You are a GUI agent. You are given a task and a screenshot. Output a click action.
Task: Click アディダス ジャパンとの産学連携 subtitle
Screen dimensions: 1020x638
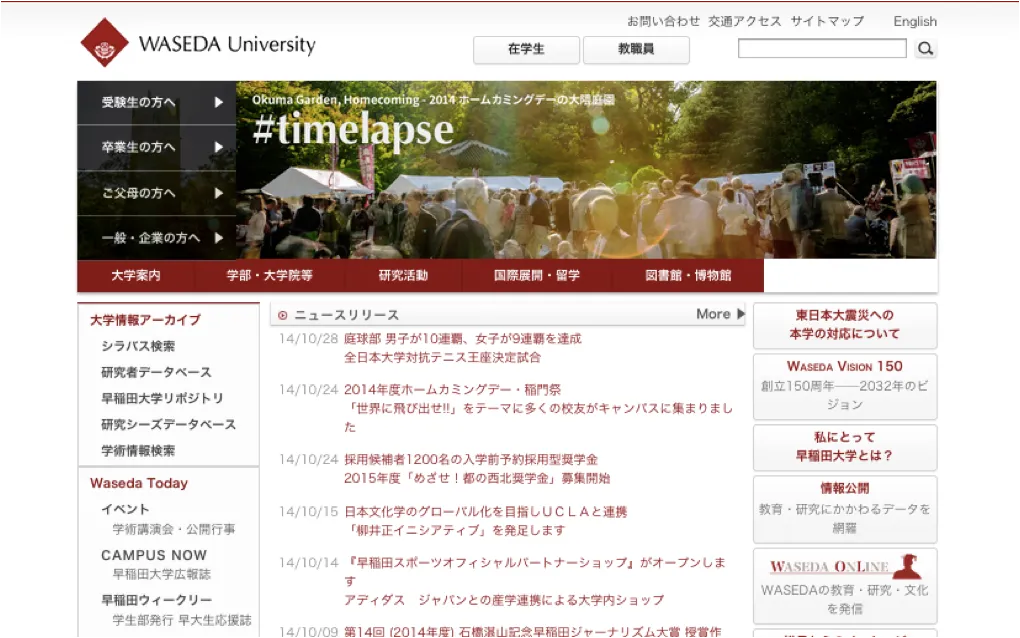click(504, 600)
